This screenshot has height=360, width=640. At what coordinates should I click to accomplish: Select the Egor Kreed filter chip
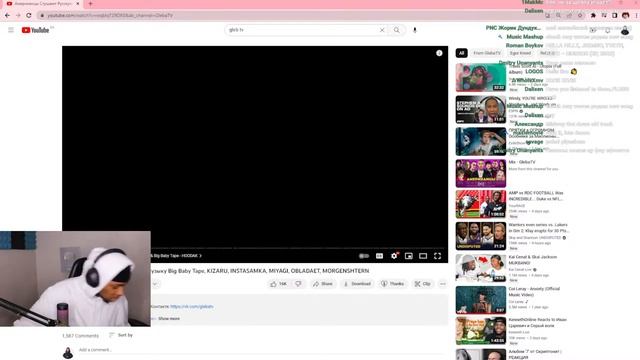[520, 53]
